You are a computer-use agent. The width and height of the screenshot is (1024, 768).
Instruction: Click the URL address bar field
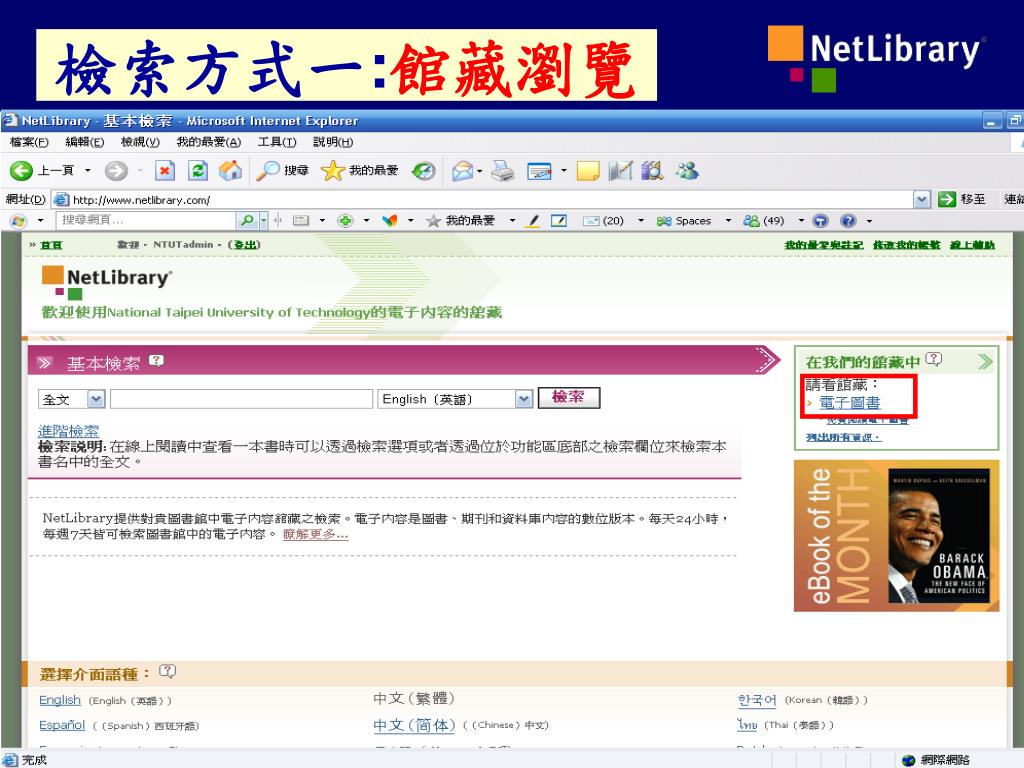point(483,199)
